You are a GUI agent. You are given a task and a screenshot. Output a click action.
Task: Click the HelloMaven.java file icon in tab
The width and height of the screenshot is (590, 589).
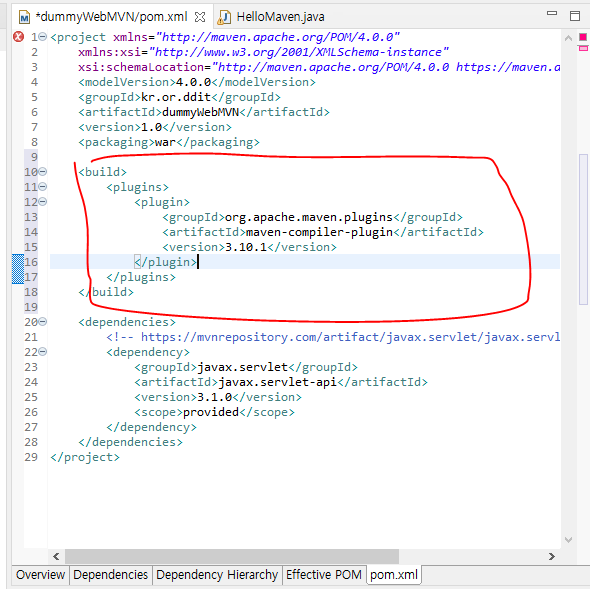(224, 17)
